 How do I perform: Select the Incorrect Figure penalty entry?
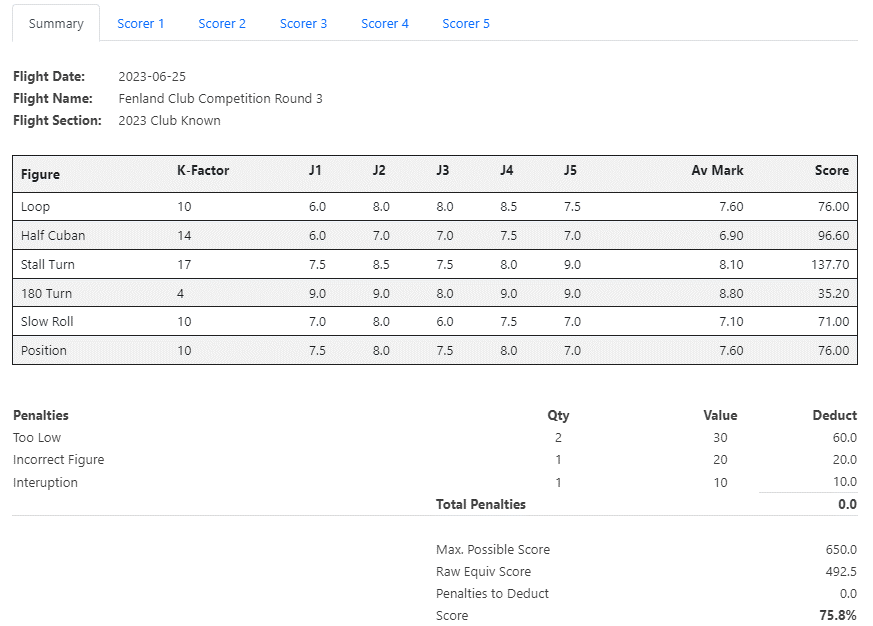59,460
